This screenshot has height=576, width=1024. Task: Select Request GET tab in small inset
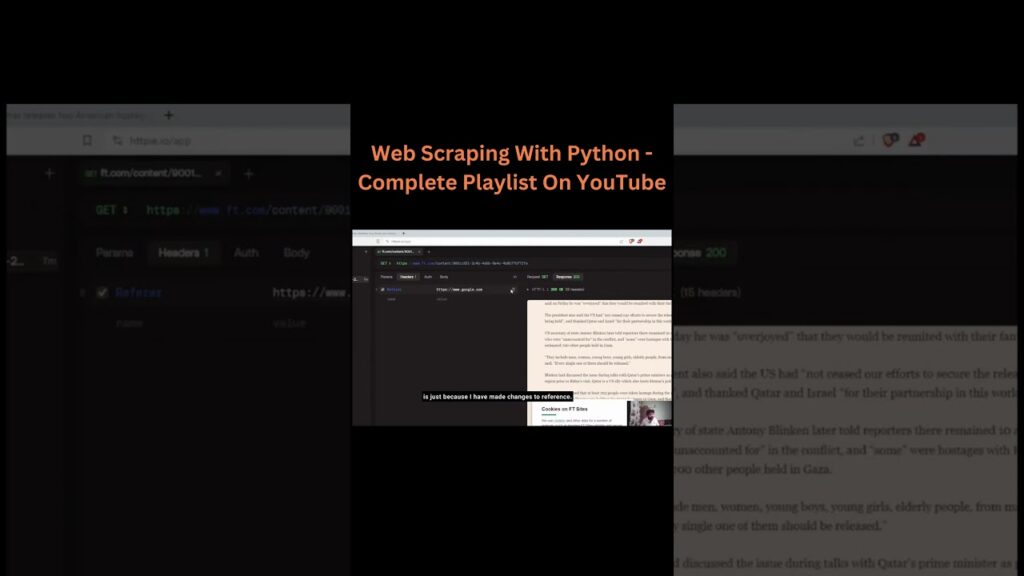[x=538, y=276]
